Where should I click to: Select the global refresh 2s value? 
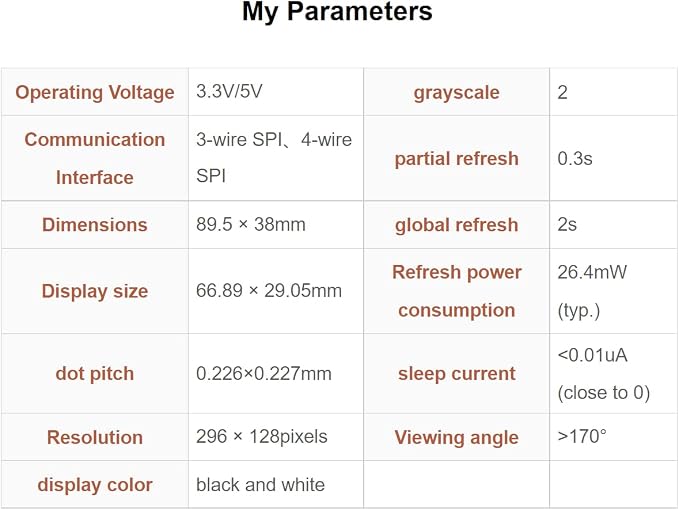click(x=567, y=224)
